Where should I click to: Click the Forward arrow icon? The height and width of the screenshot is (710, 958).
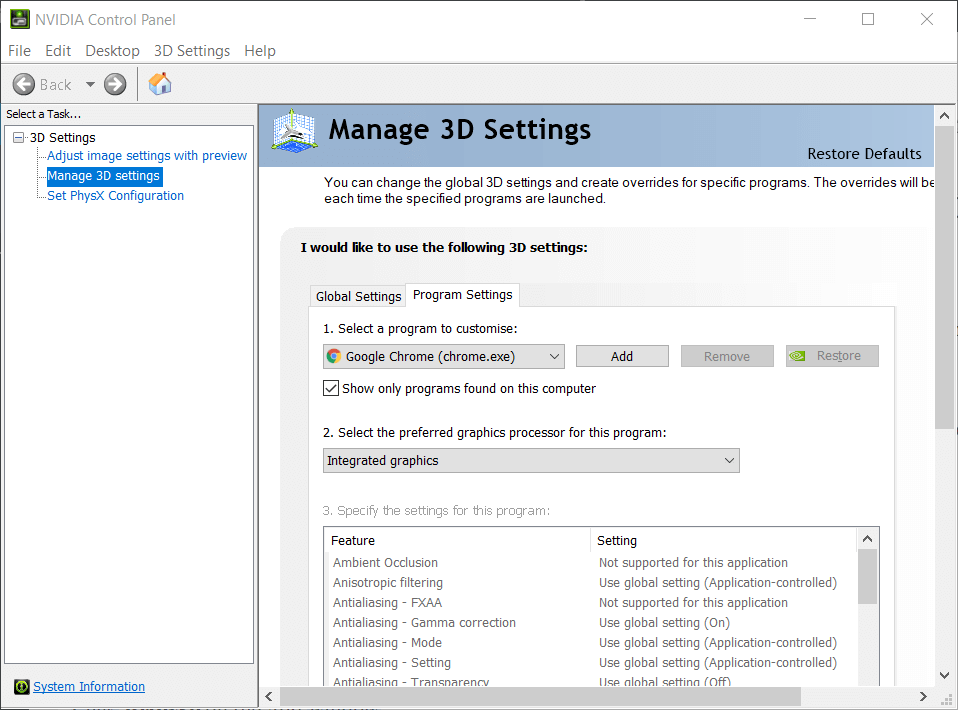[115, 84]
